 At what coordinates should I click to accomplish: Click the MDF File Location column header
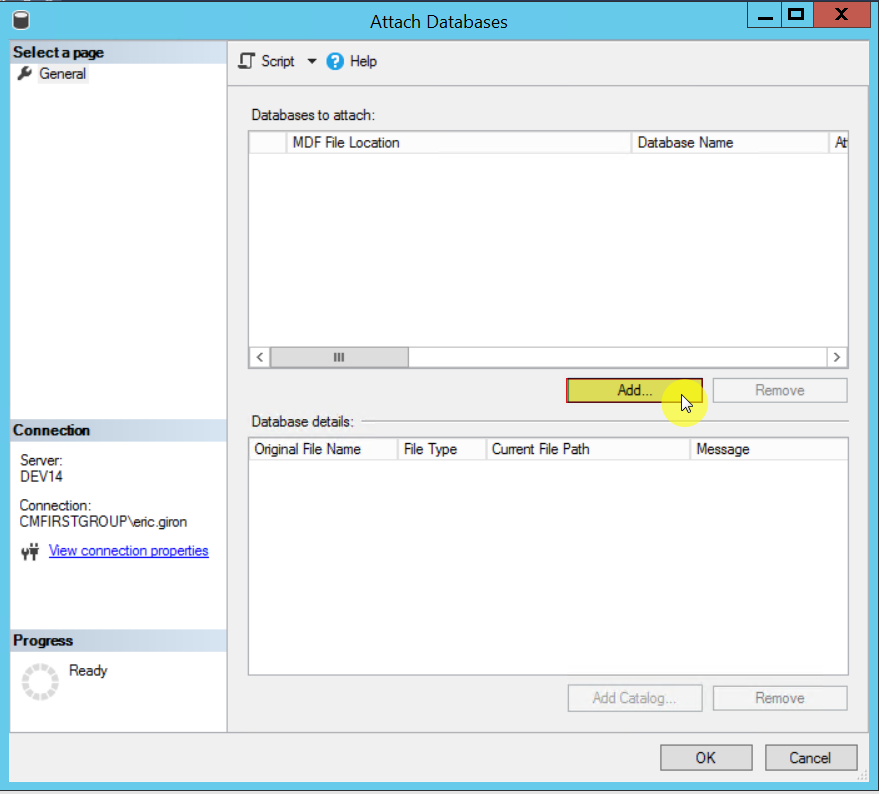(x=459, y=142)
